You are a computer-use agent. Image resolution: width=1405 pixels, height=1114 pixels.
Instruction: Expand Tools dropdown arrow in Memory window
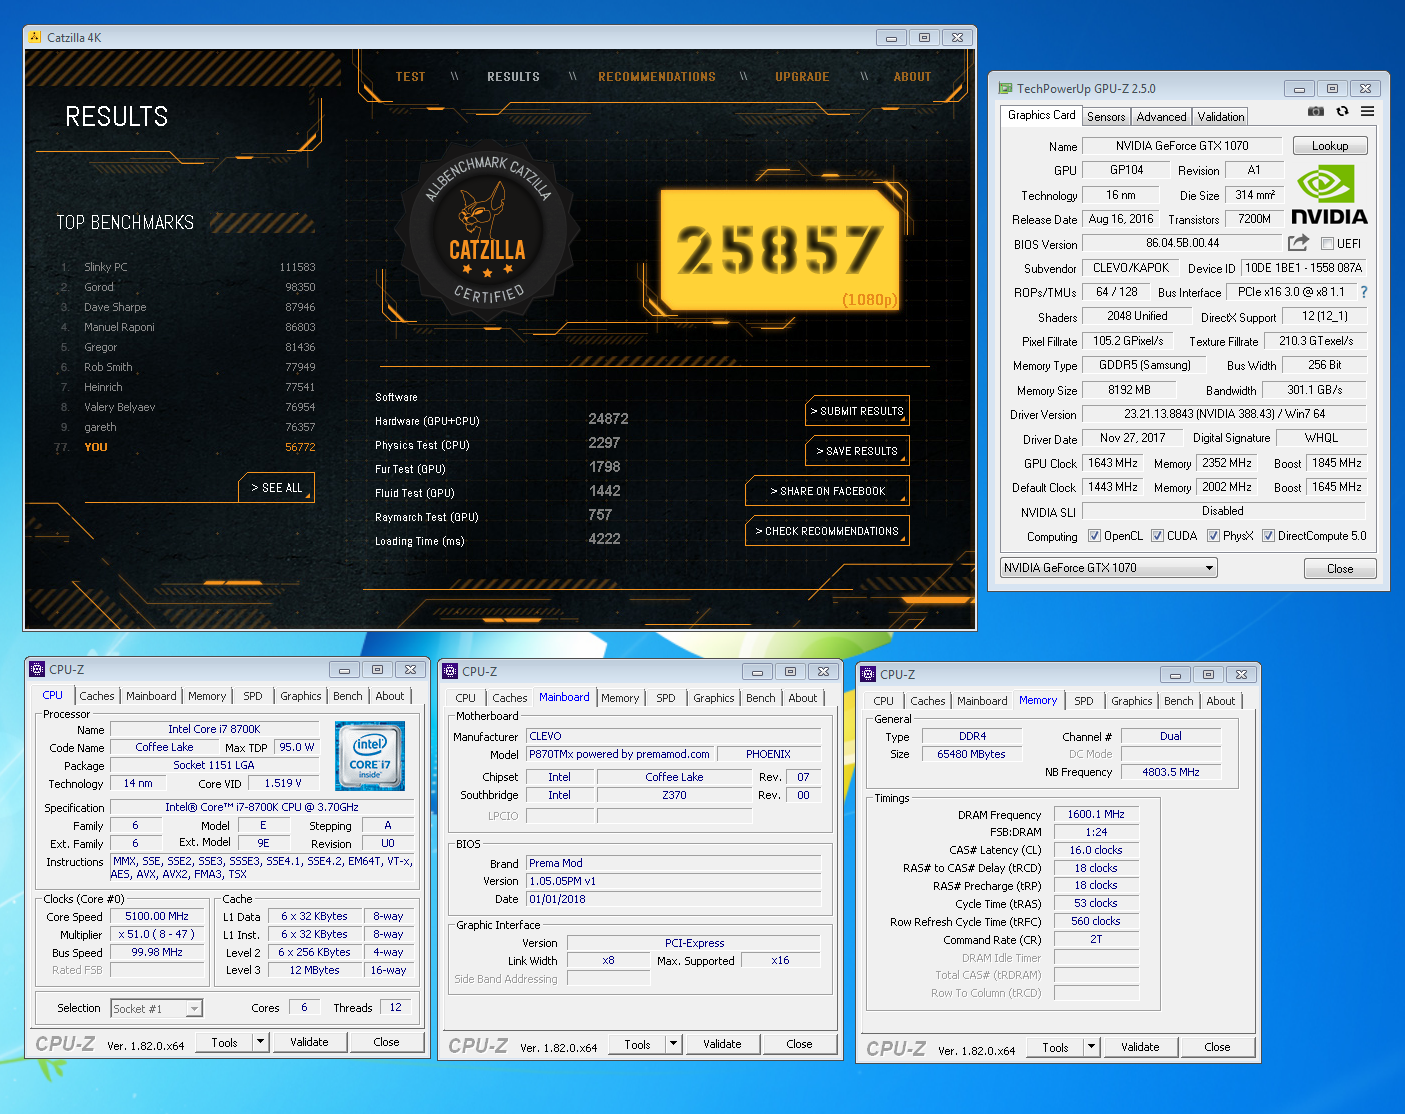(1091, 1047)
